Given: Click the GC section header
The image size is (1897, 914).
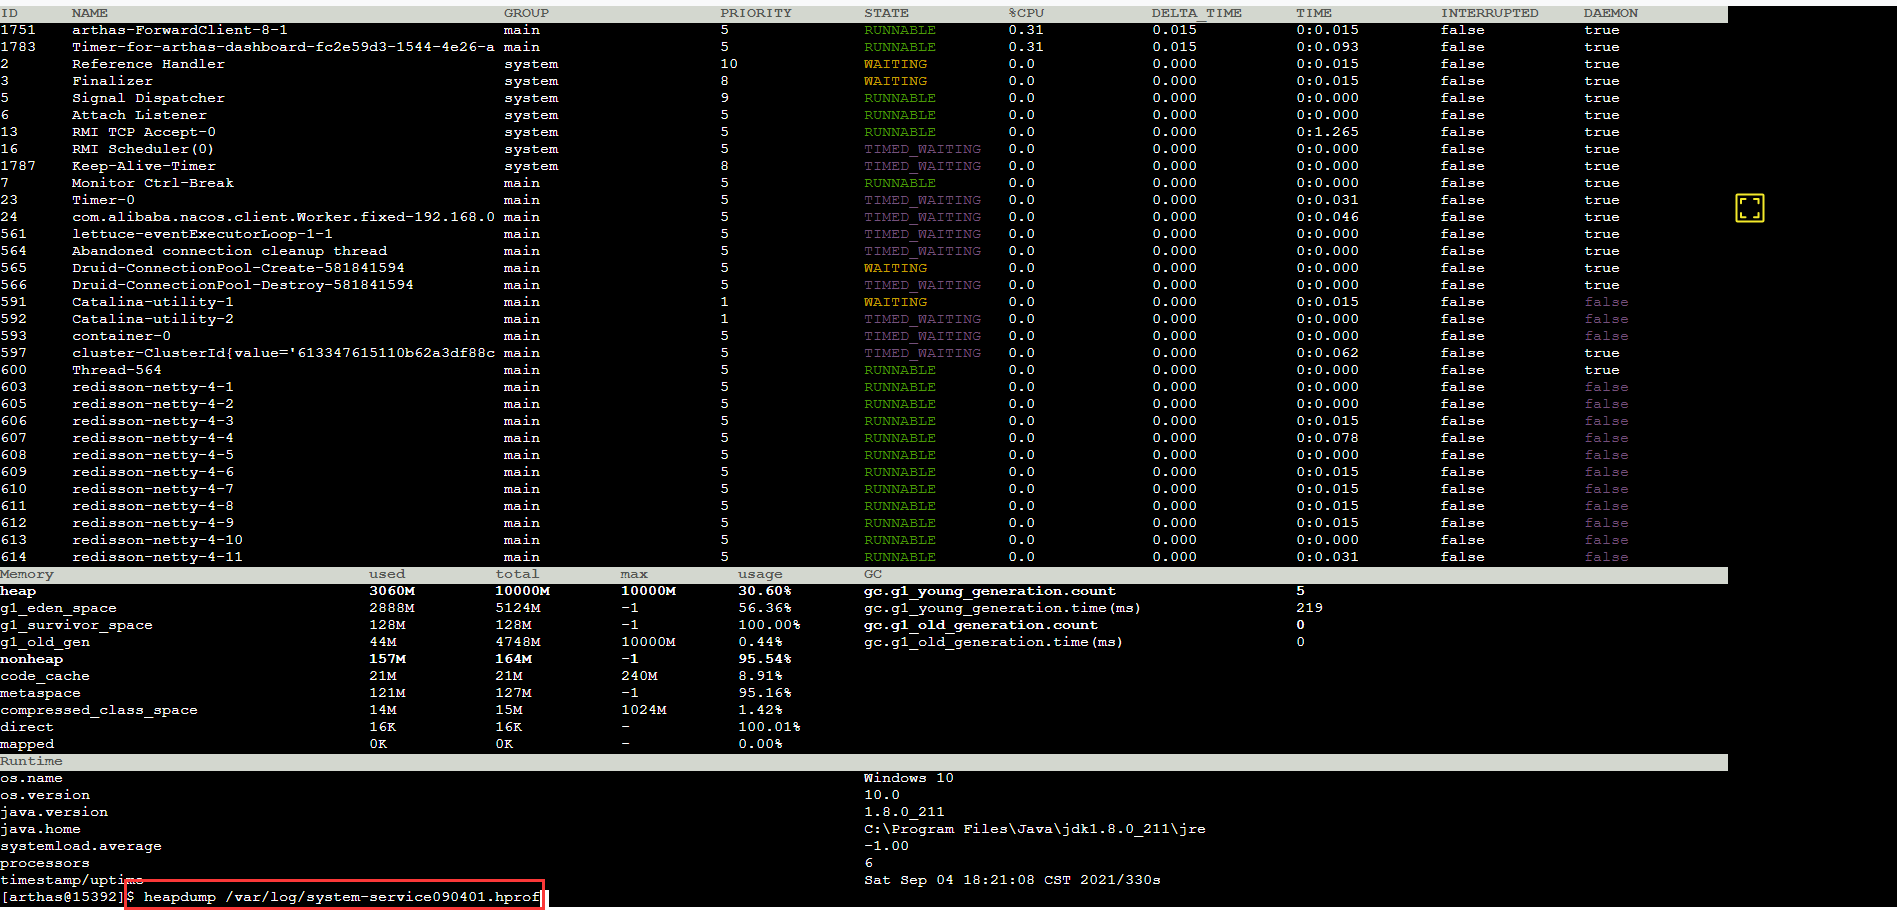Looking at the screenshot, I should [873, 574].
